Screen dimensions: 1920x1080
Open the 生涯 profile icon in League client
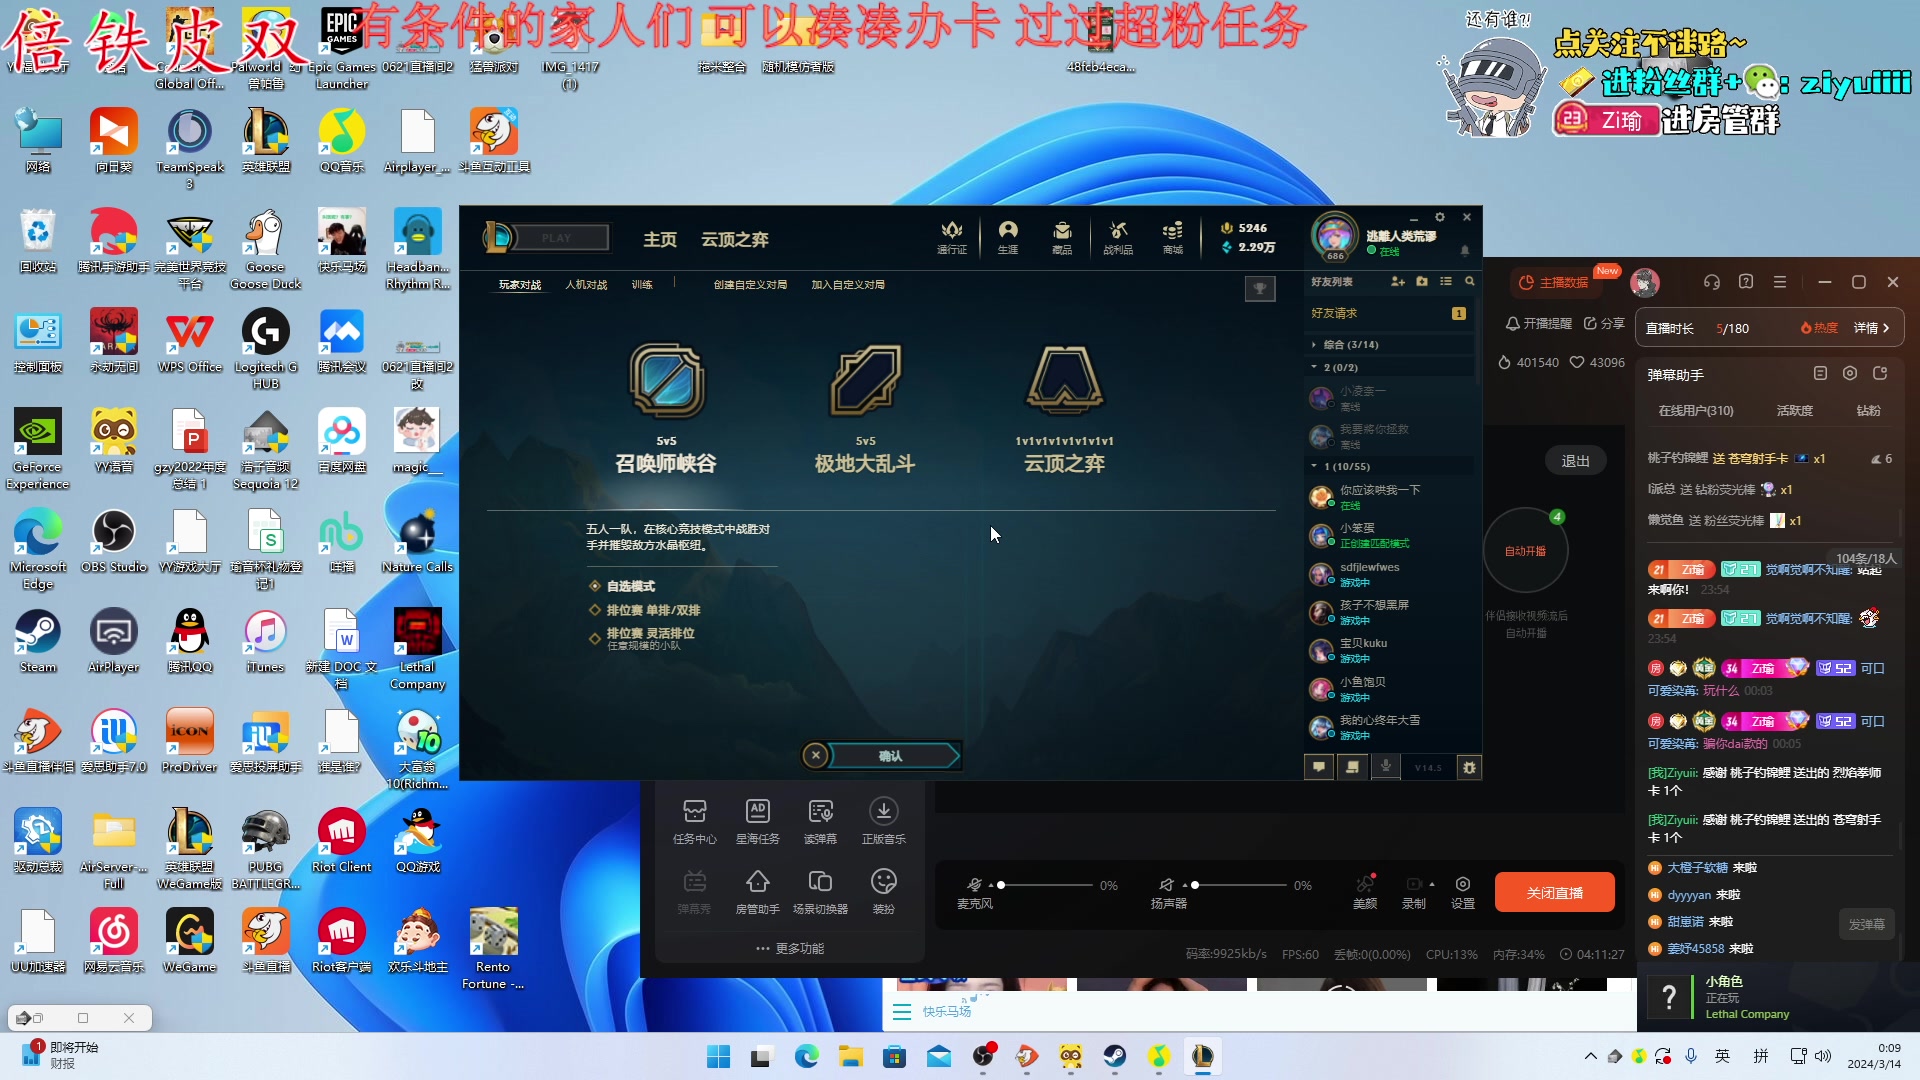pos(1007,238)
